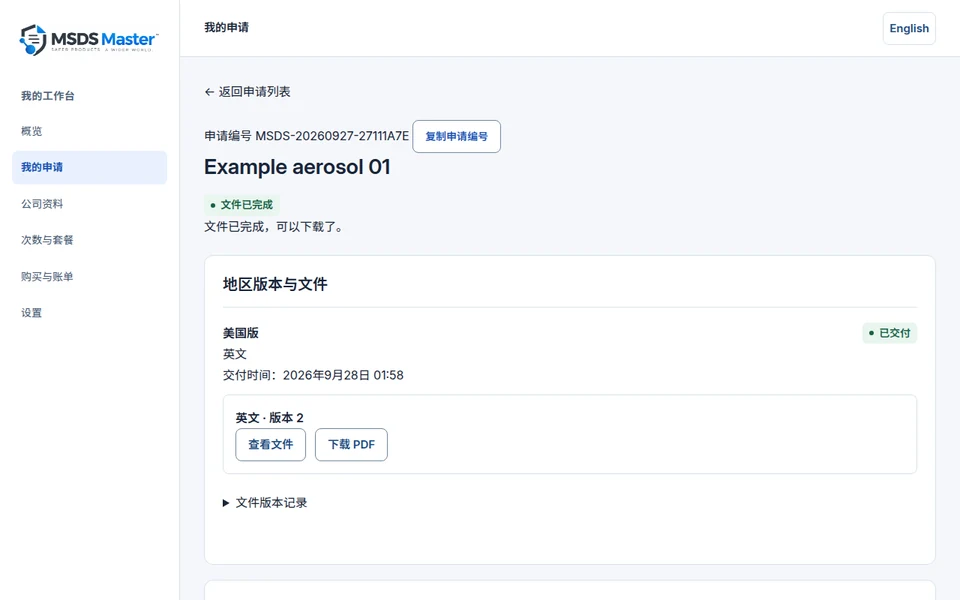Screen dimensions: 960x600
Task: Click the MSDS Master logo
Action: click(89, 40)
